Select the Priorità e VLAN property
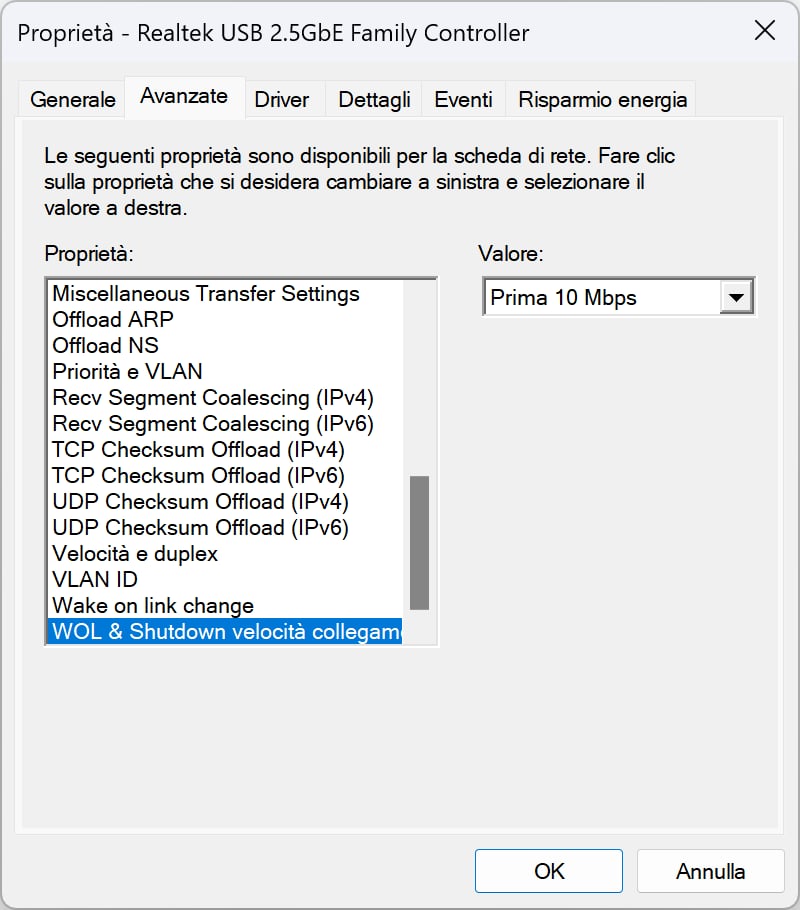The image size is (800, 910). [225, 371]
